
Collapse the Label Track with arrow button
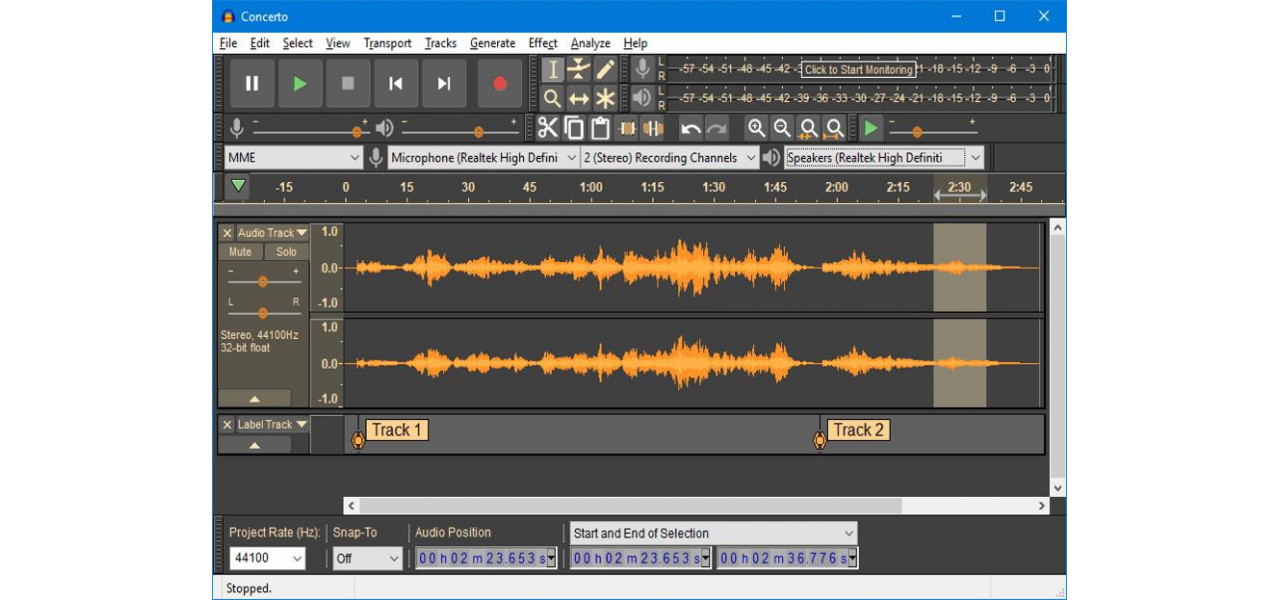point(255,445)
